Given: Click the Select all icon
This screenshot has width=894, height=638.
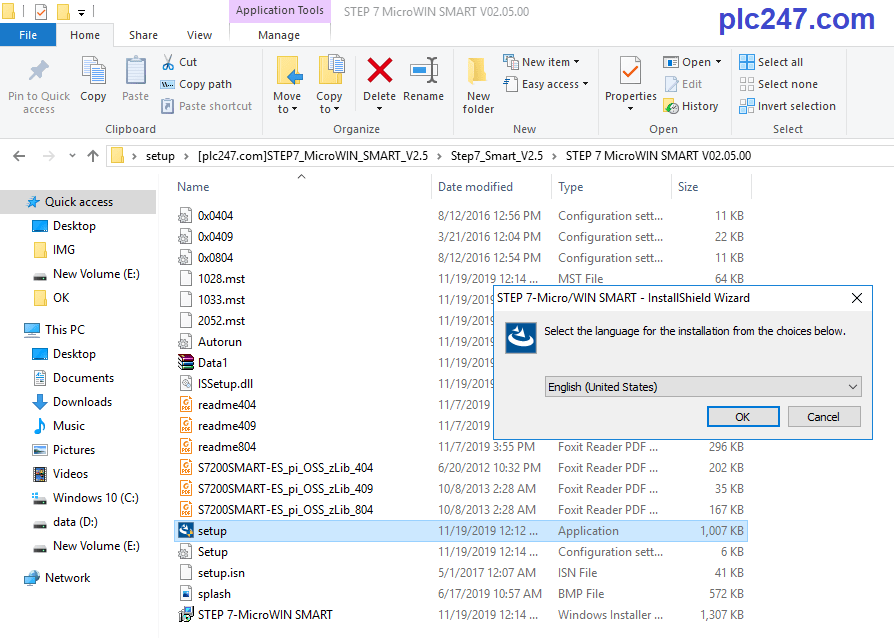Looking at the screenshot, I should point(746,62).
